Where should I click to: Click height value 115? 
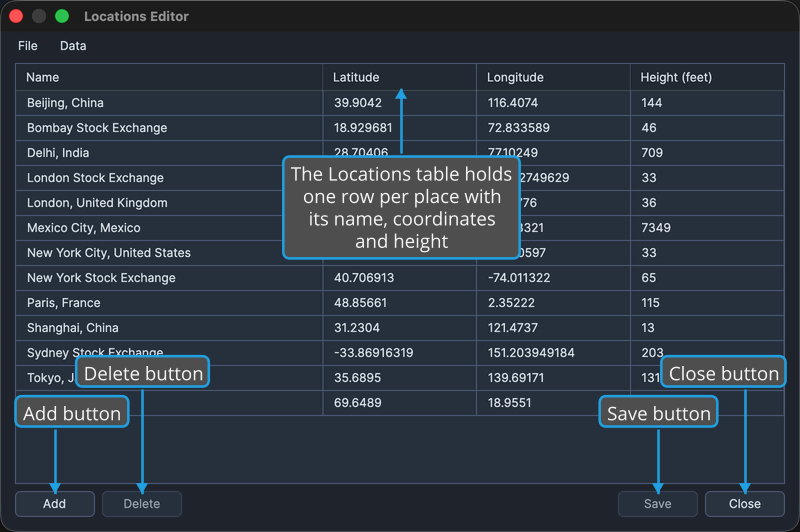click(650, 303)
